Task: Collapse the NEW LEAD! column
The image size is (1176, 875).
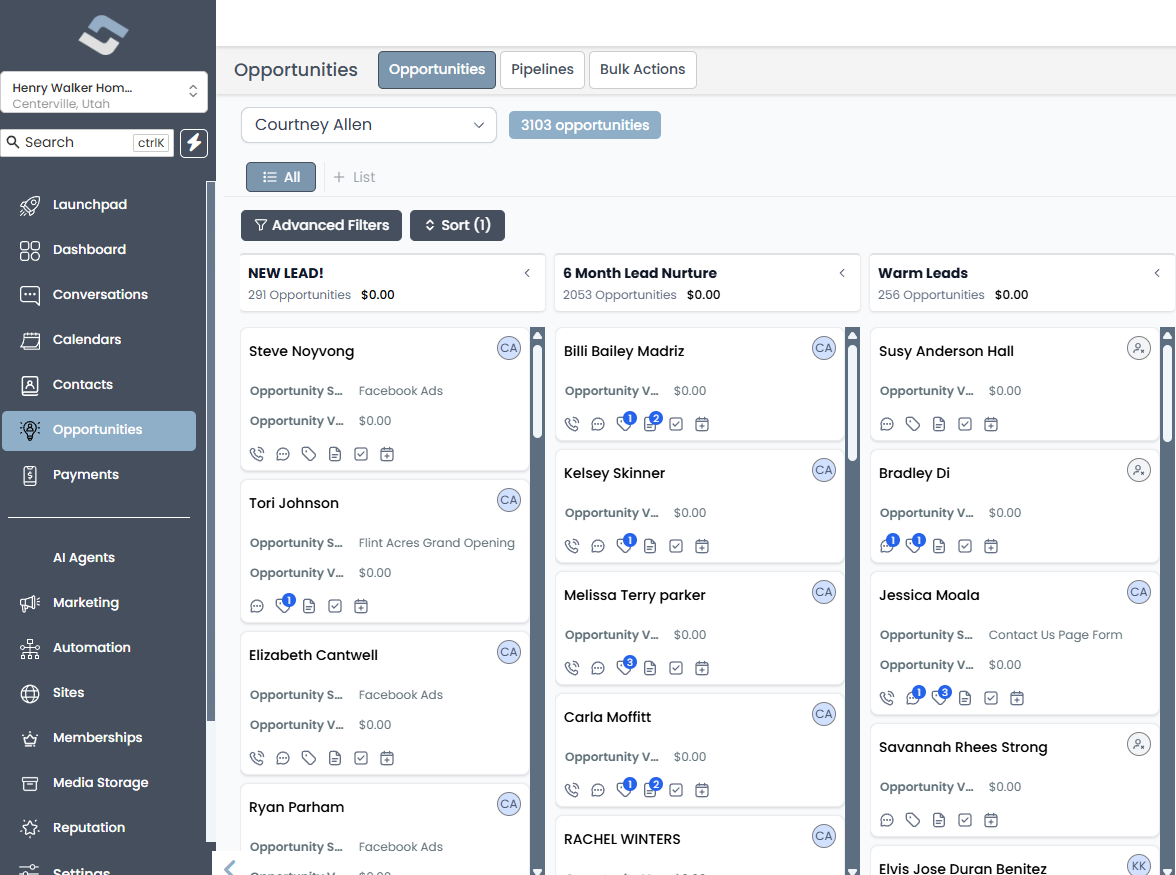Action: [x=527, y=272]
